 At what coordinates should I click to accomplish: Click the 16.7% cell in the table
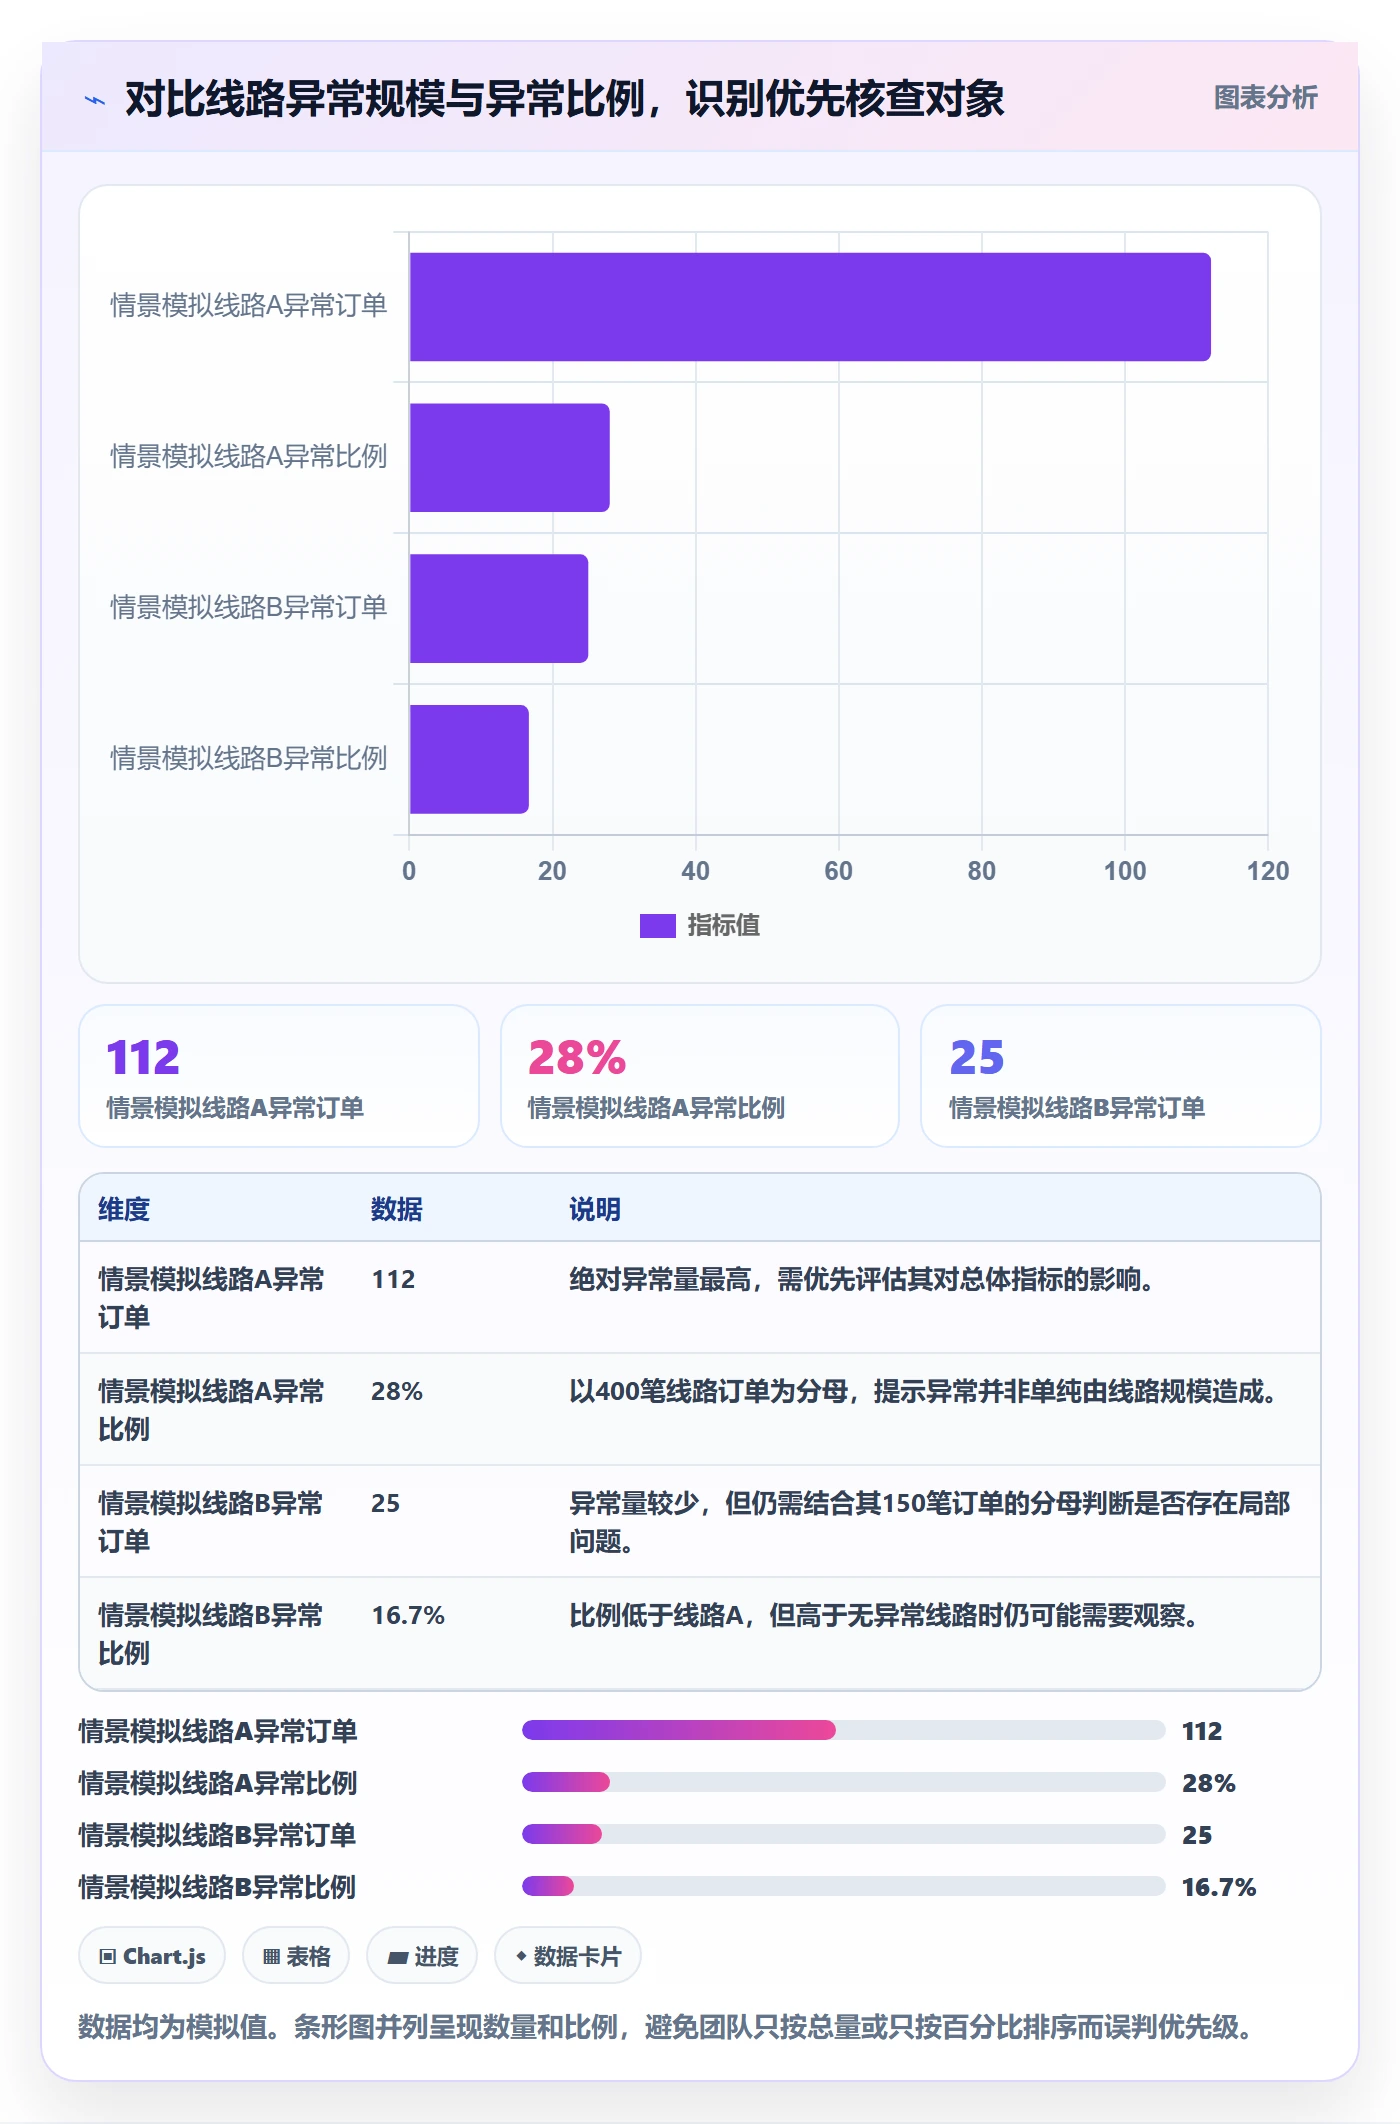pyautogui.click(x=408, y=1615)
